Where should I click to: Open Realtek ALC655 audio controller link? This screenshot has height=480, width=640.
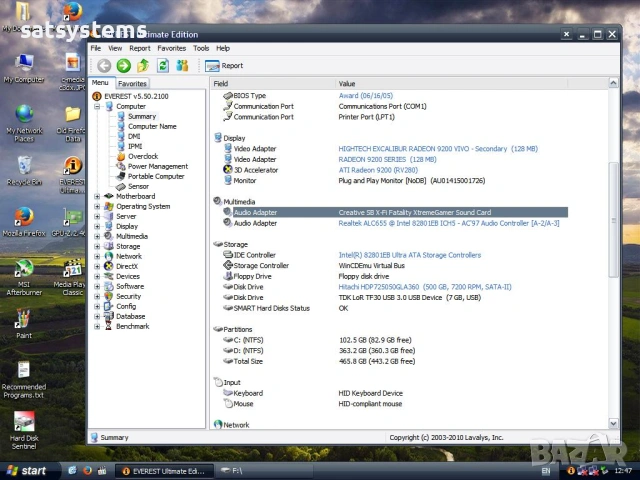pyautogui.click(x=449, y=223)
